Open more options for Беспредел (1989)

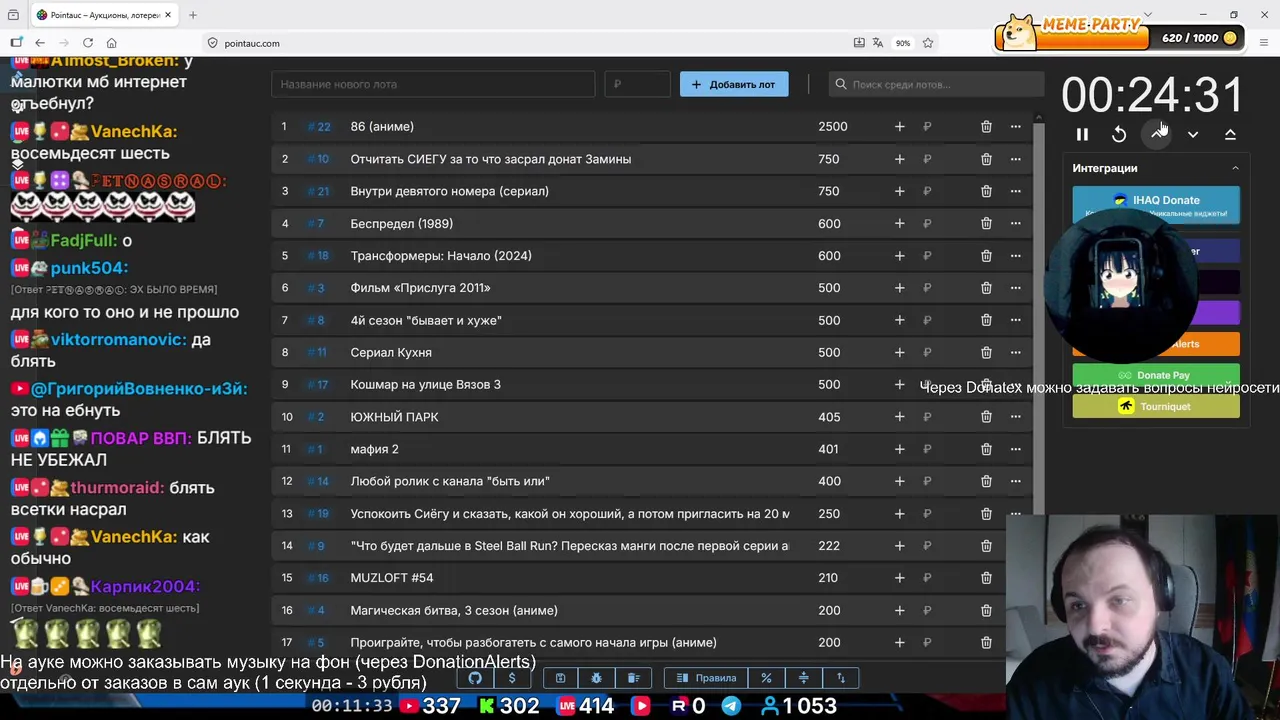coord(1015,223)
